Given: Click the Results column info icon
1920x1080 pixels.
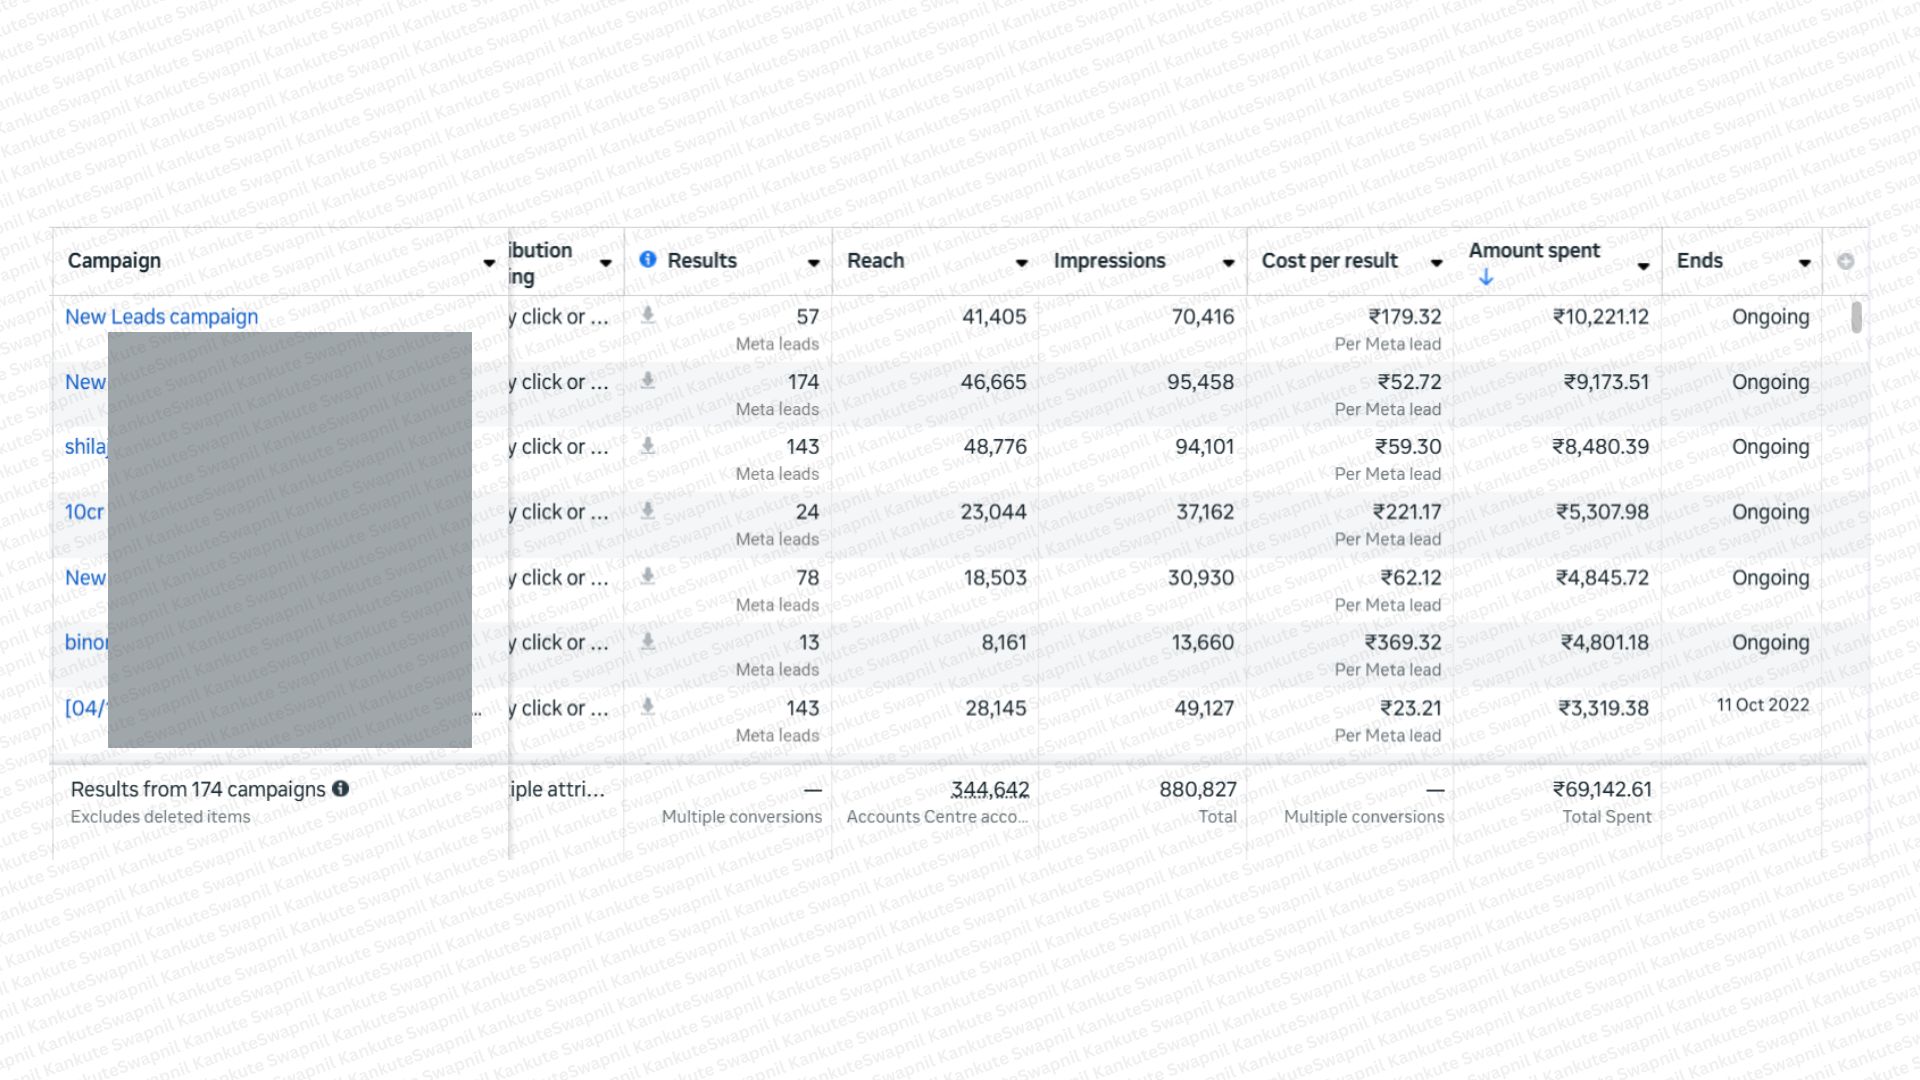Looking at the screenshot, I should (x=648, y=260).
